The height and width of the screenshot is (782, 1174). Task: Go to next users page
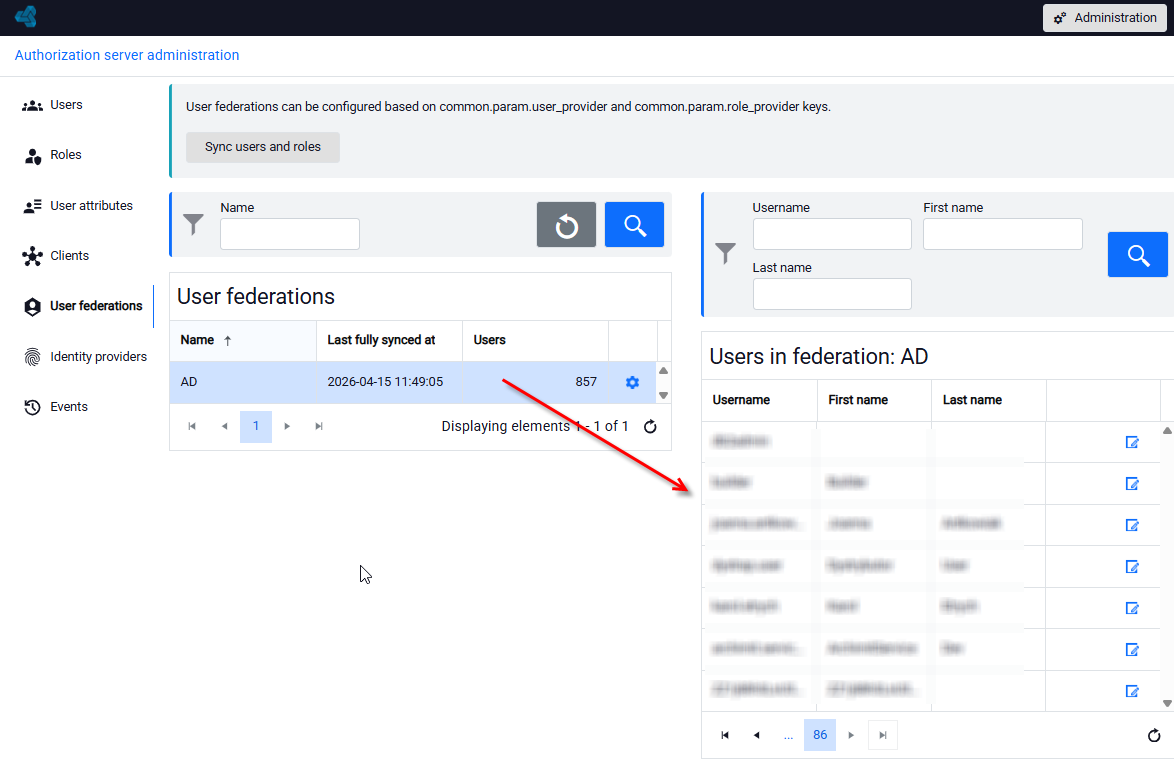pyautogui.click(x=851, y=736)
